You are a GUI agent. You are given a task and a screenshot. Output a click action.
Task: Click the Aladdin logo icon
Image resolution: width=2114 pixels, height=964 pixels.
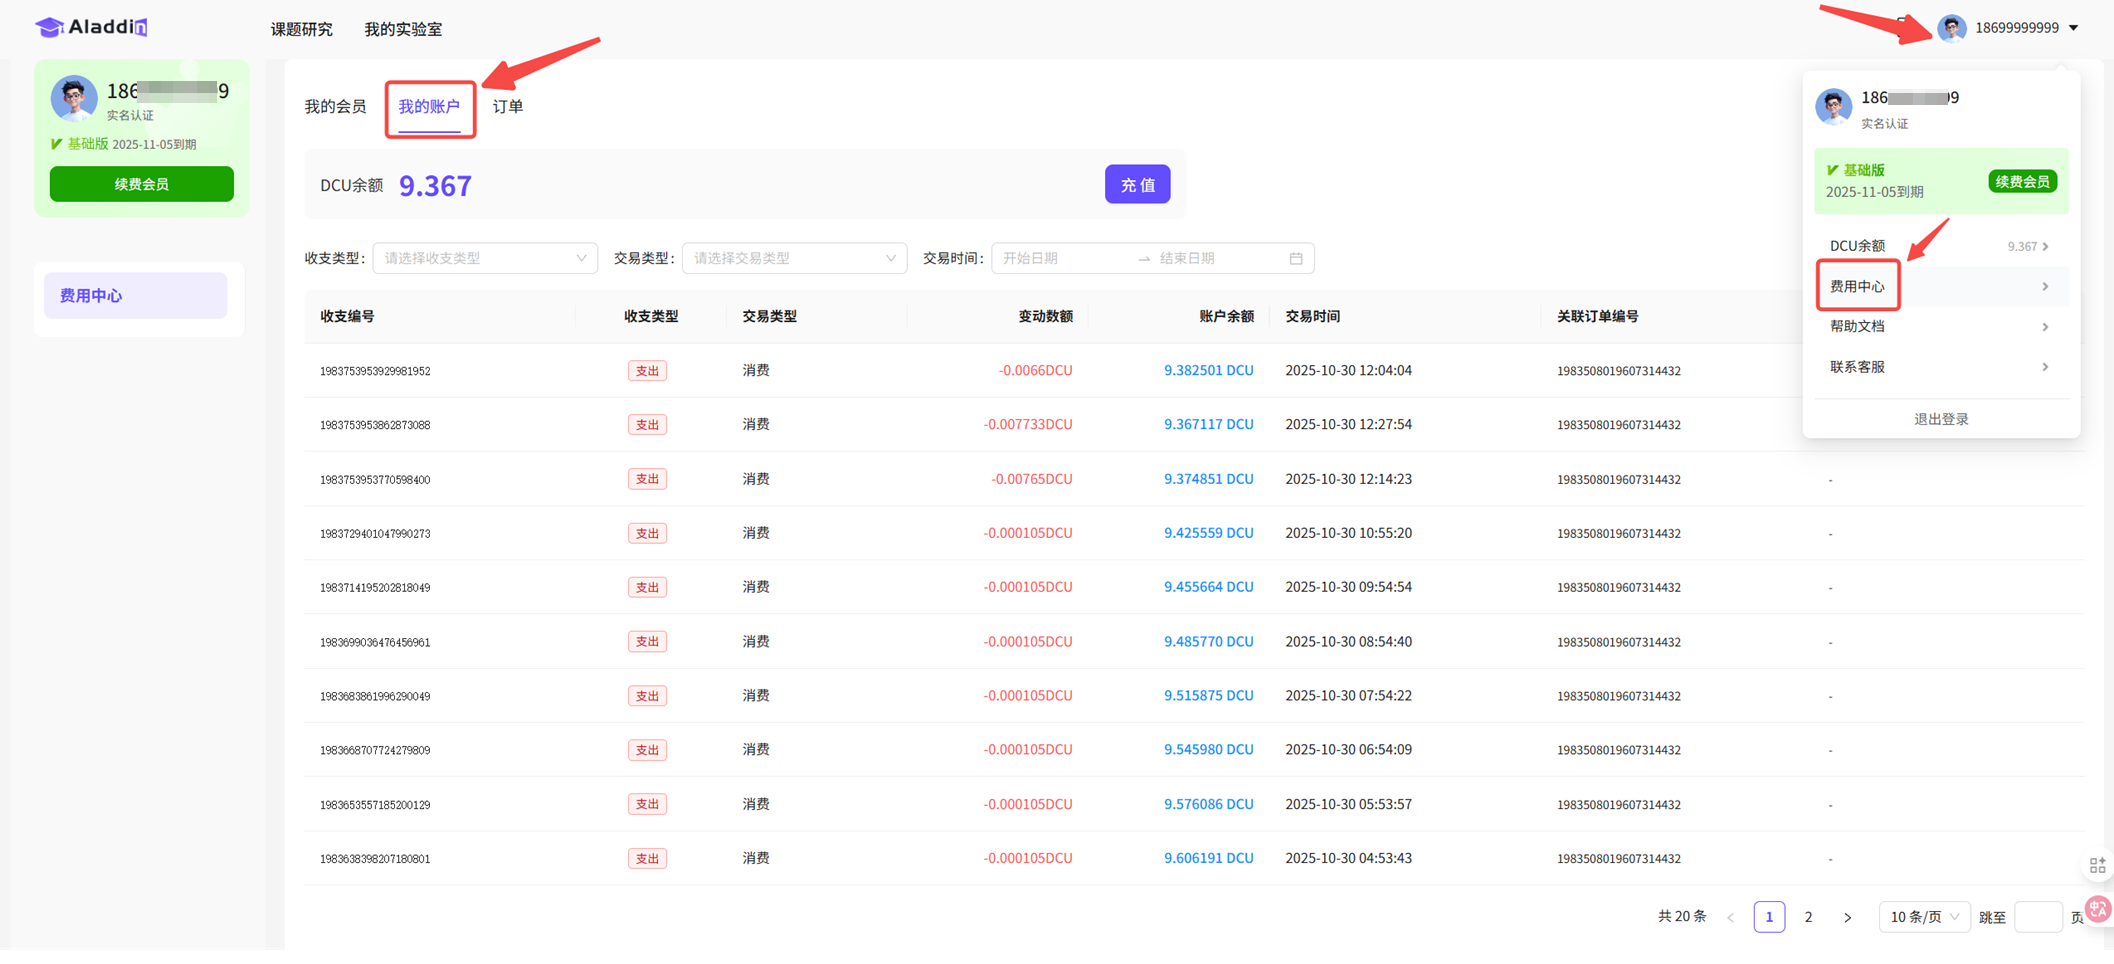point(49,27)
